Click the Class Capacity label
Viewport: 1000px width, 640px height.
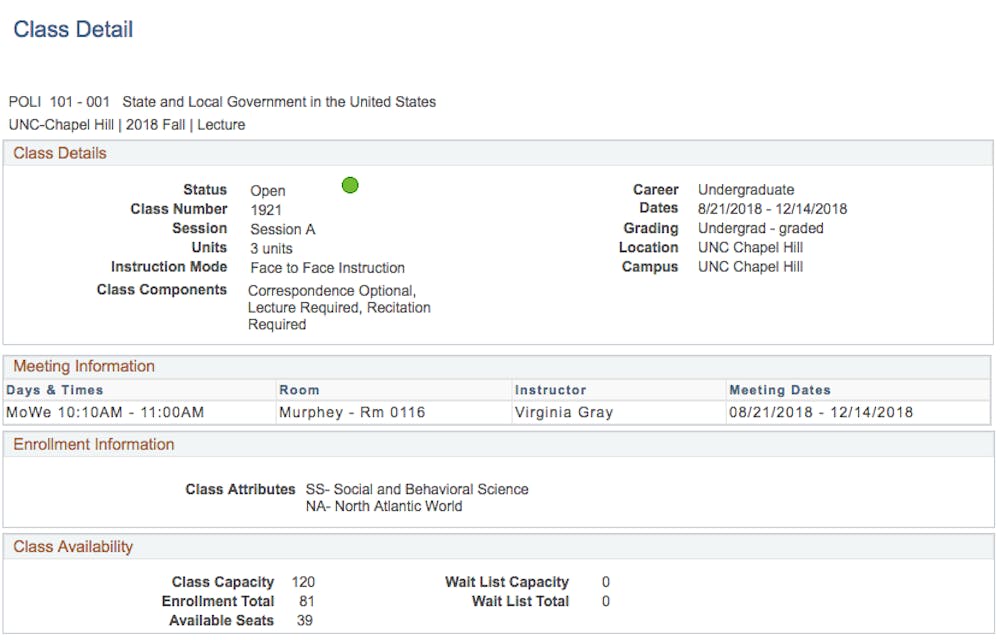click(x=223, y=582)
